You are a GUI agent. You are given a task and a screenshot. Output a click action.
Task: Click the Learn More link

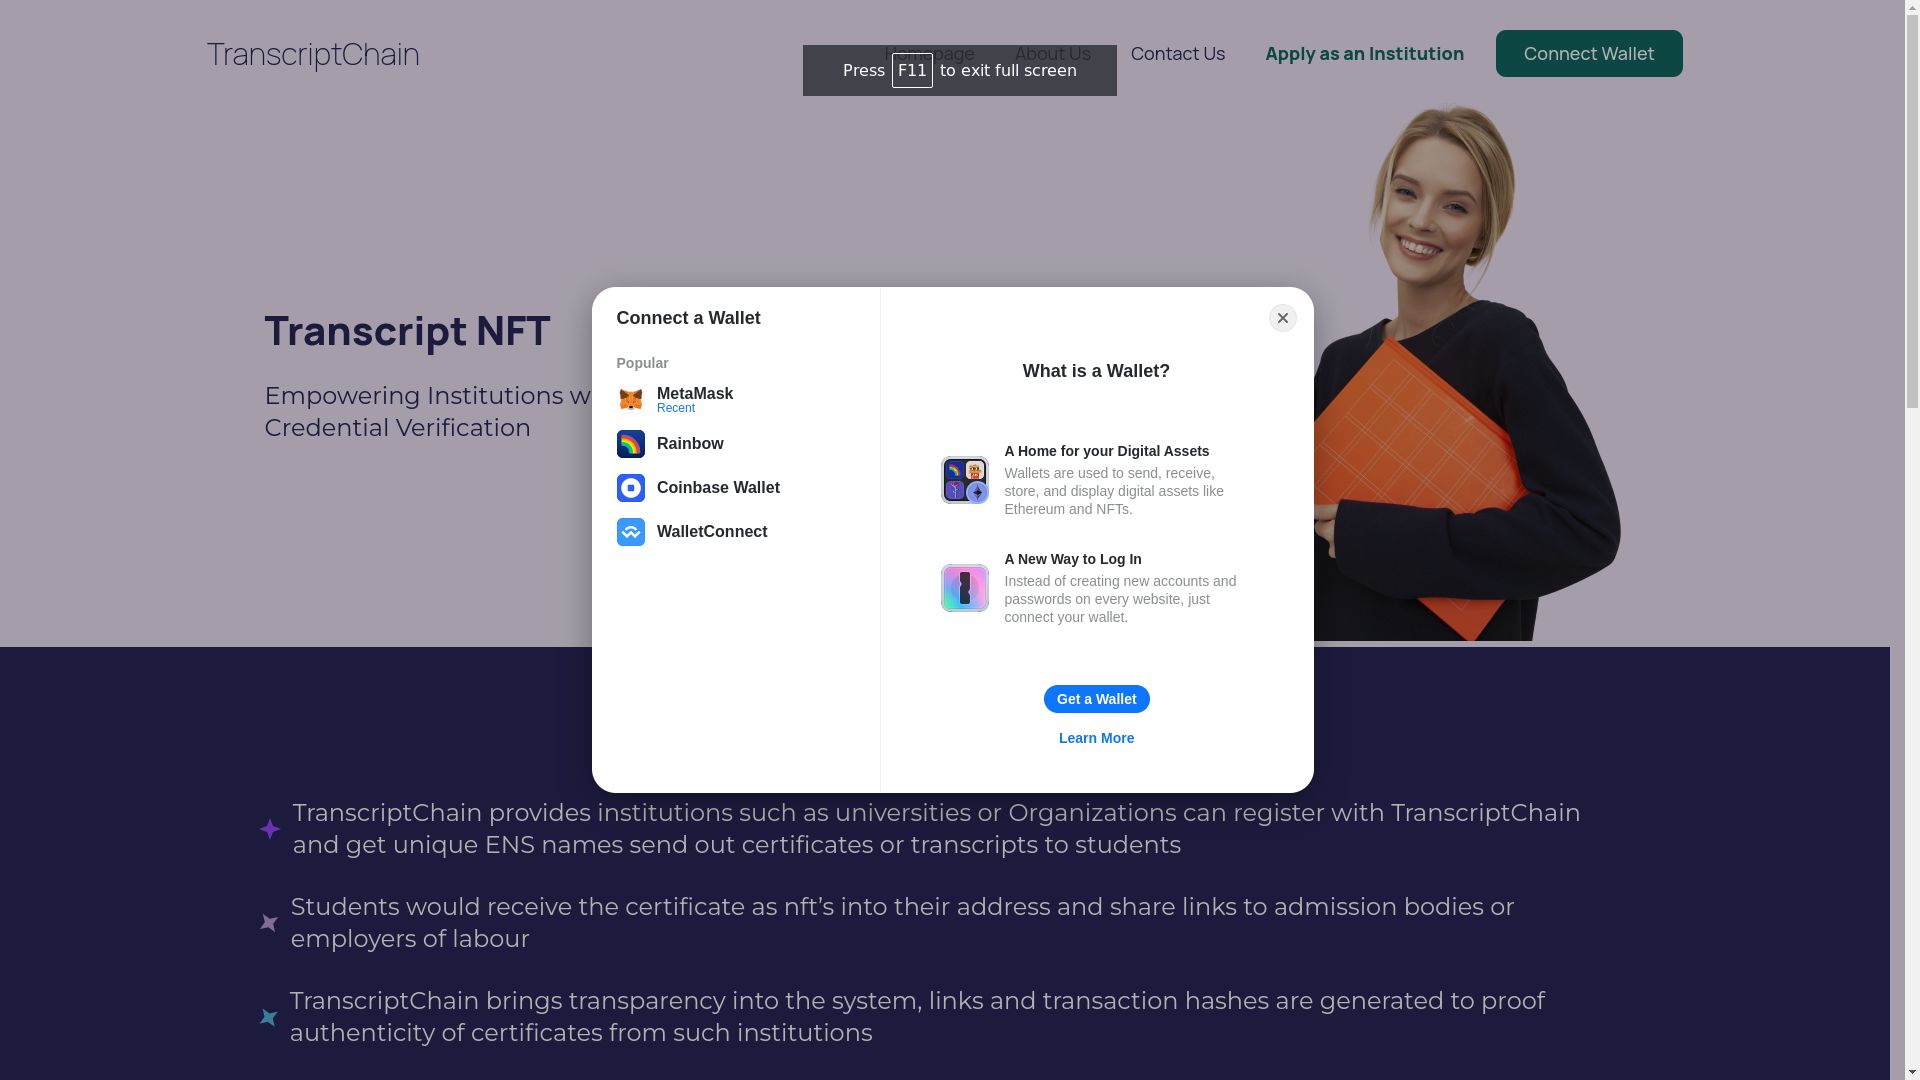tap(1096, 738)
